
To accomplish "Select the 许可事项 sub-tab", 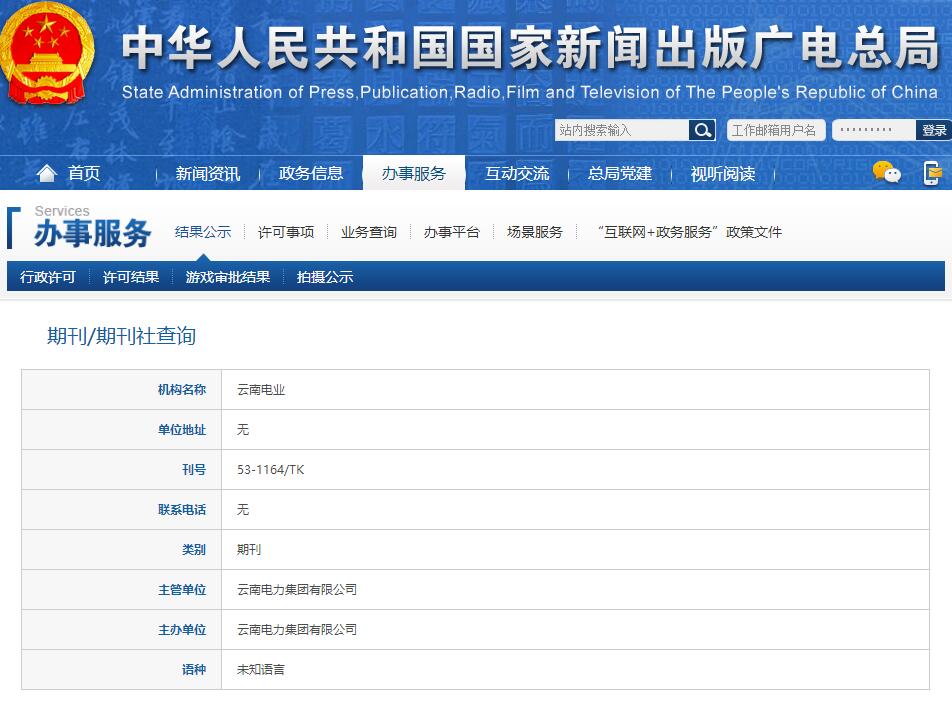I will tap(286, 232).
